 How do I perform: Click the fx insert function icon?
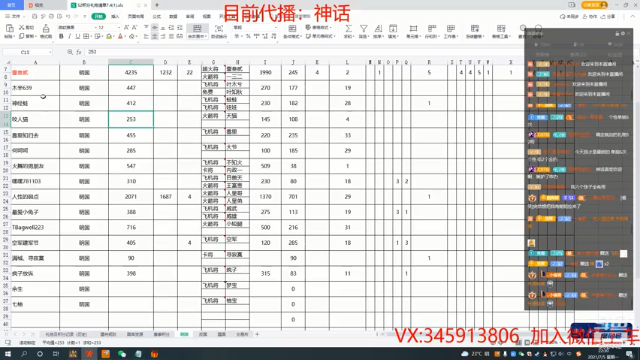79,52
